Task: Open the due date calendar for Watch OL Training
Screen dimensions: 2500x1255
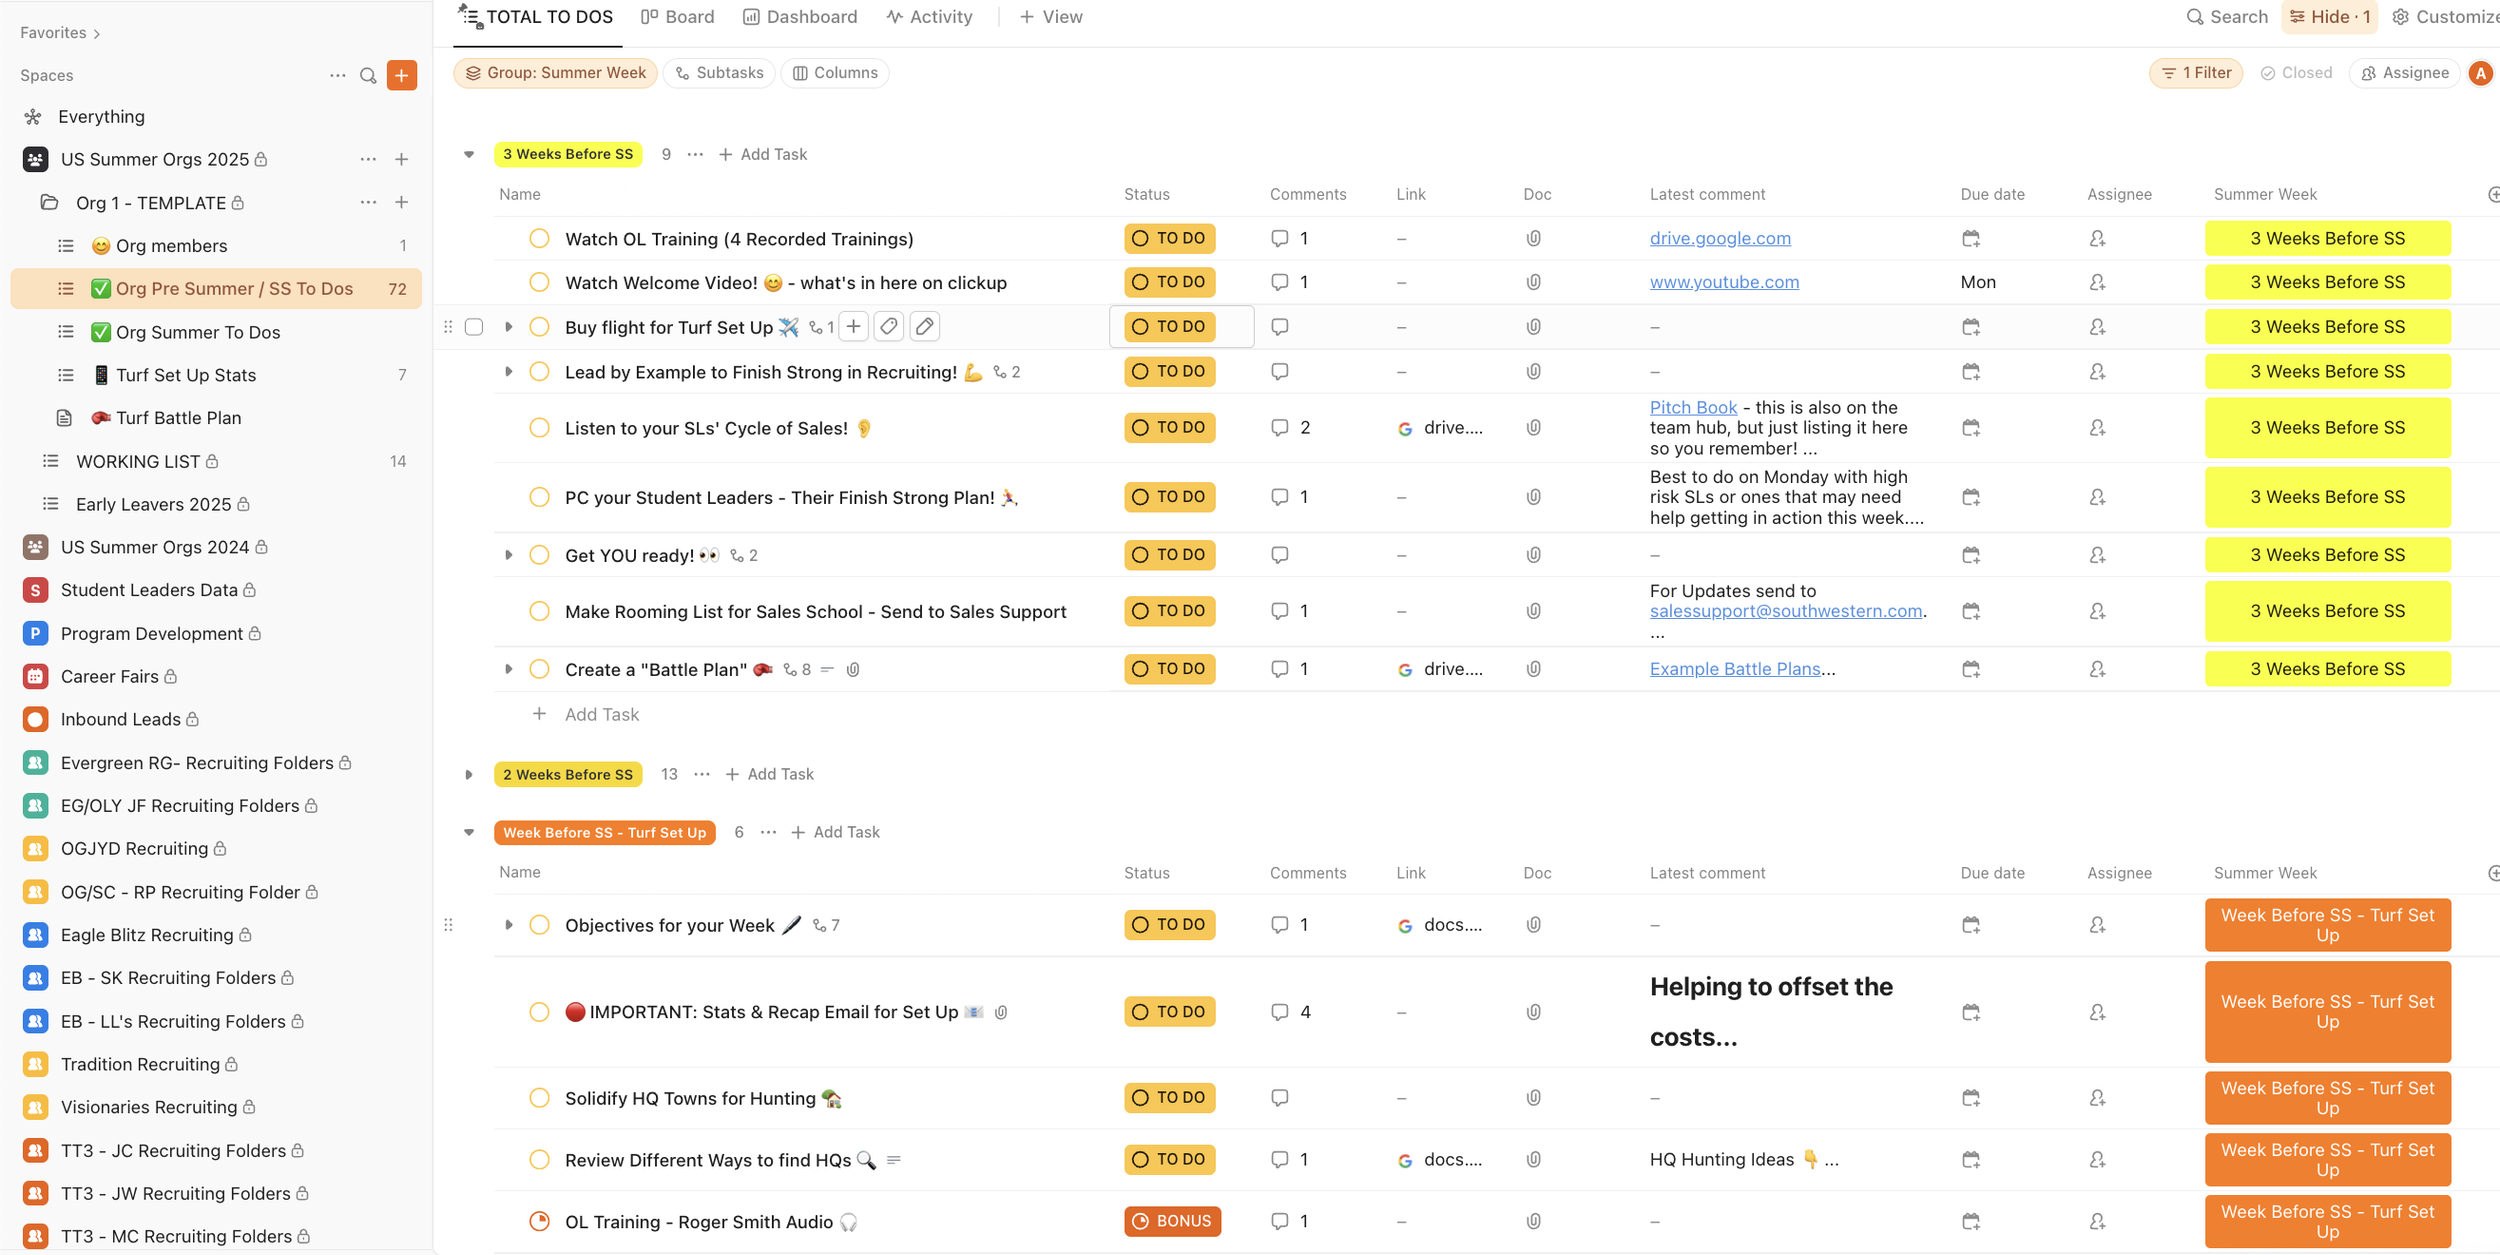Action: (1971, 239)
